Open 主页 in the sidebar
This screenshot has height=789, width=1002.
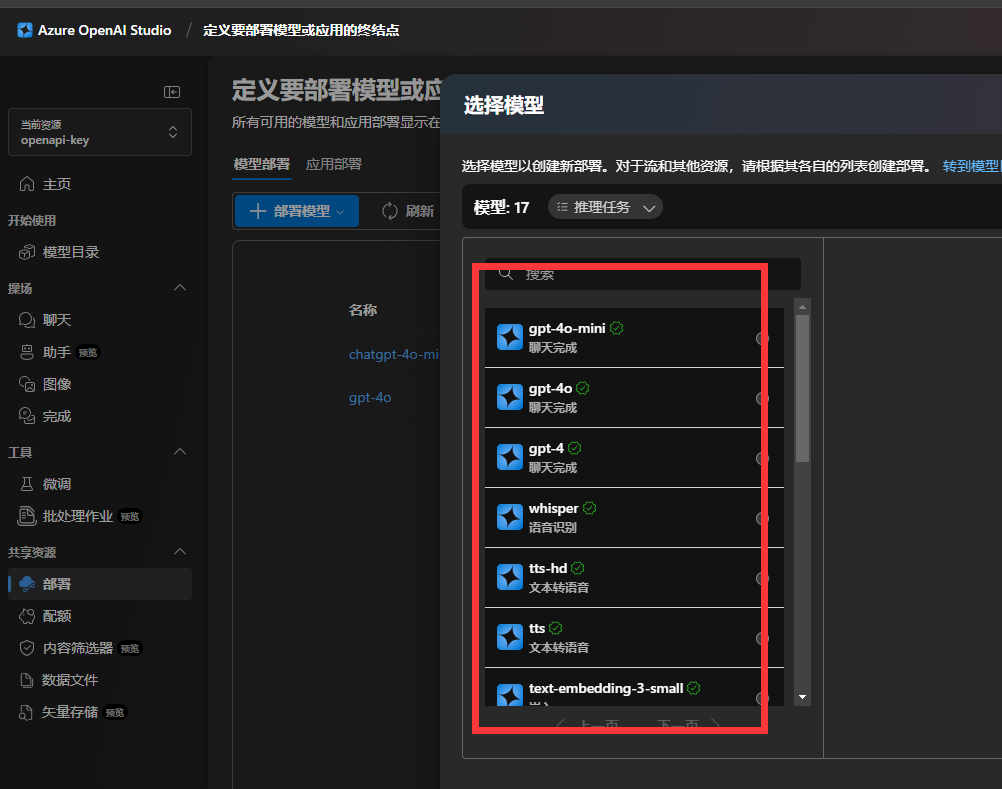100,184
